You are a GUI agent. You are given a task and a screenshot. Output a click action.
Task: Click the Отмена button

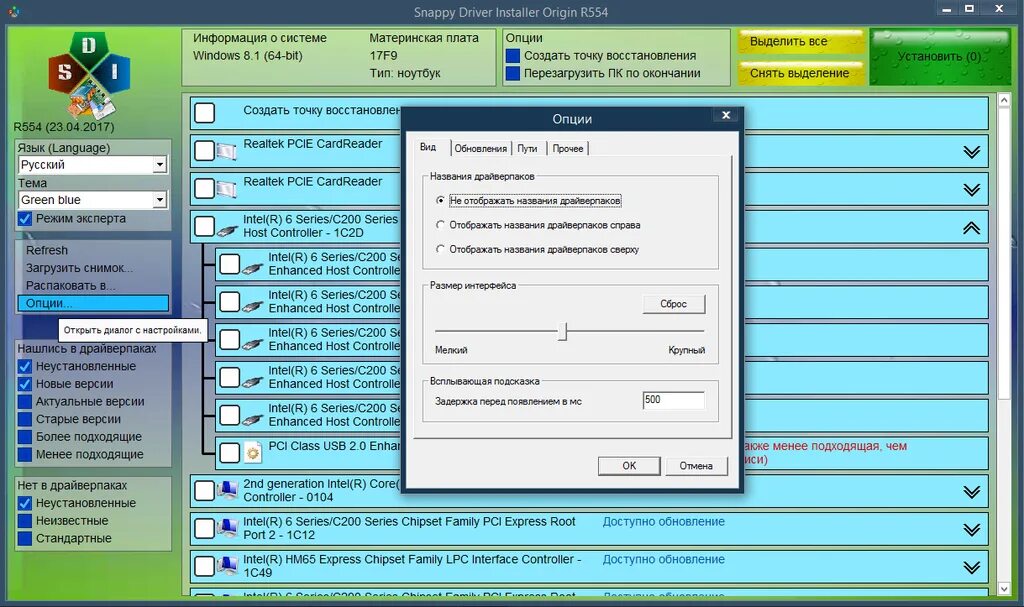point(696,466)
